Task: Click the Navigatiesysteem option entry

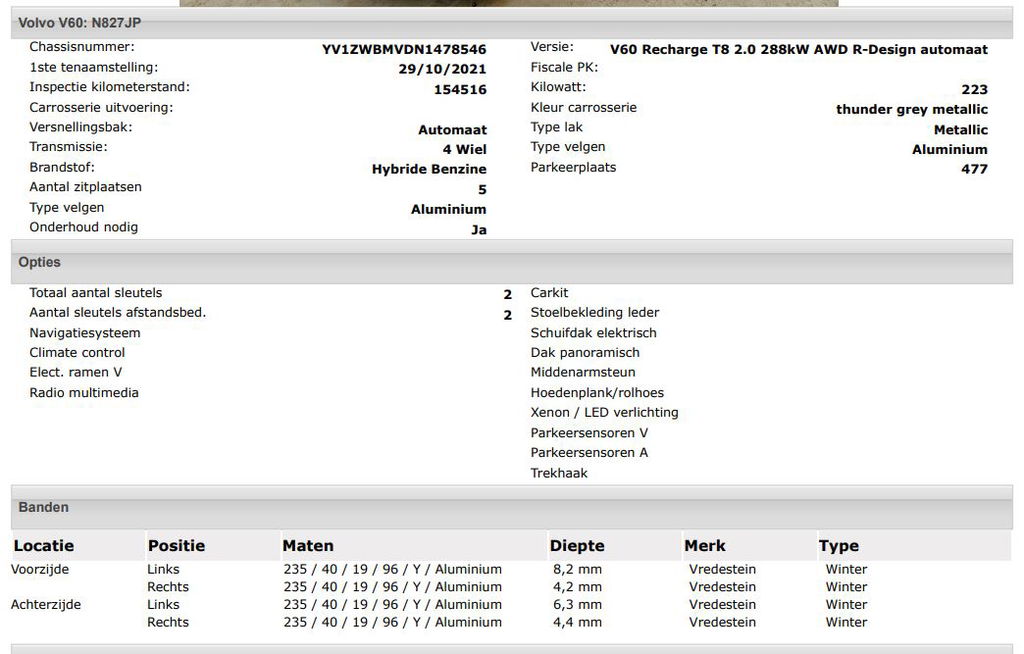Action: point(85,333)
